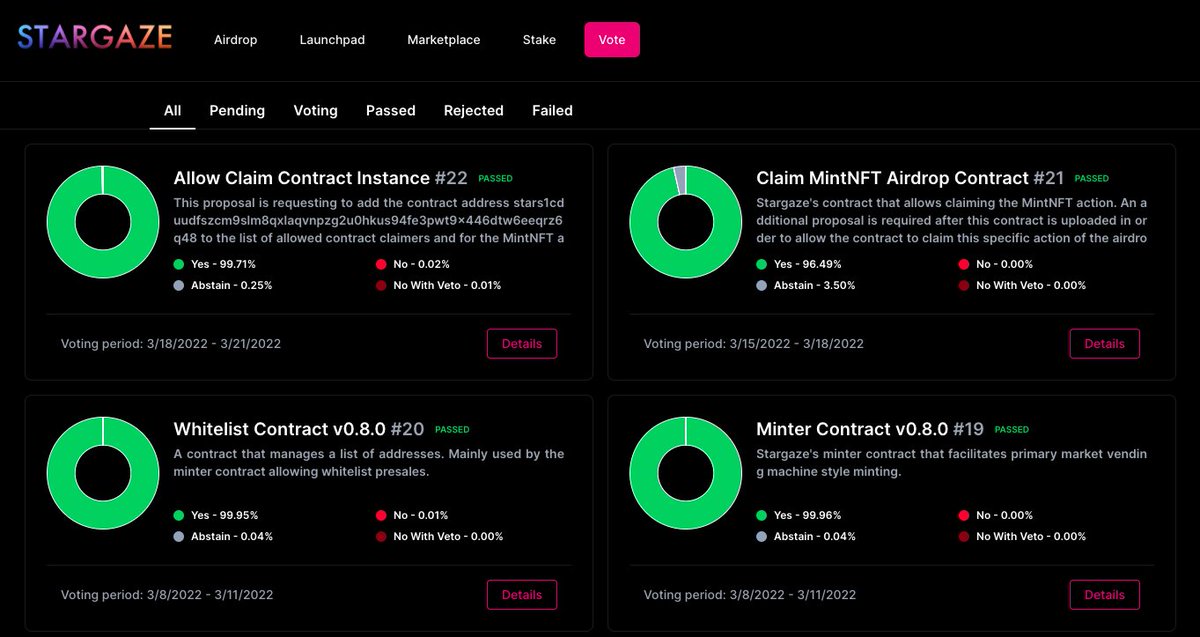The width and height of the screenshot is (1200, 637).
Task: Click the Stargaze logo
Action: coord(95,39)
